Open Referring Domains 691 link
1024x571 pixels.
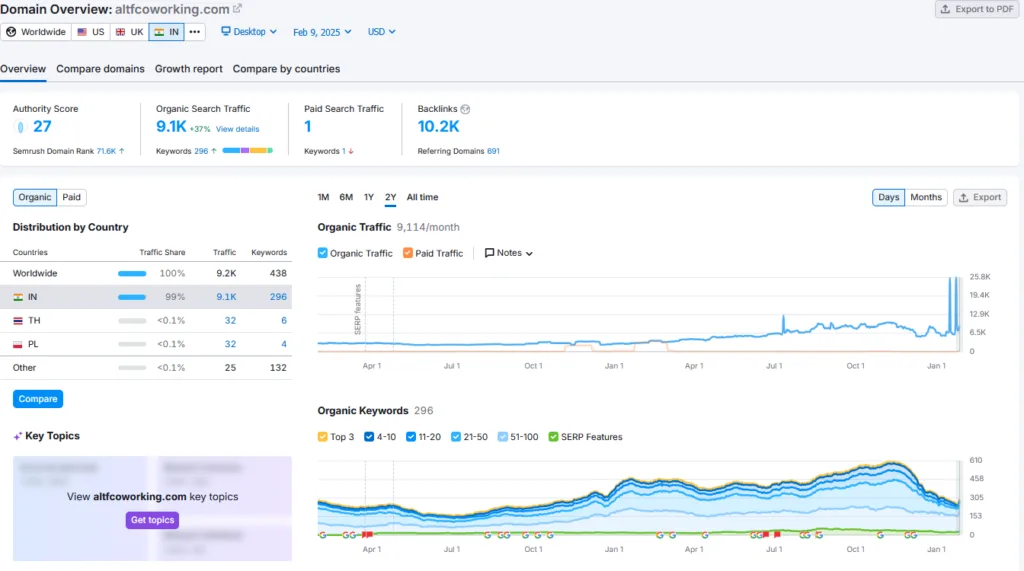click(493, 151)
